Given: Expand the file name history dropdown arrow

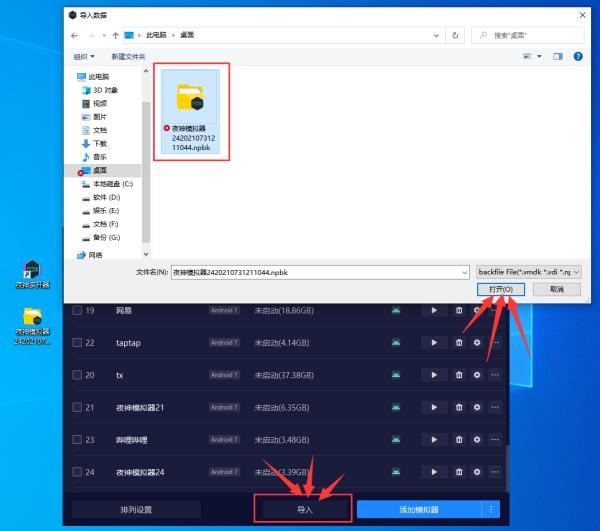Looking at the screenshot, I should click(465, 272).
